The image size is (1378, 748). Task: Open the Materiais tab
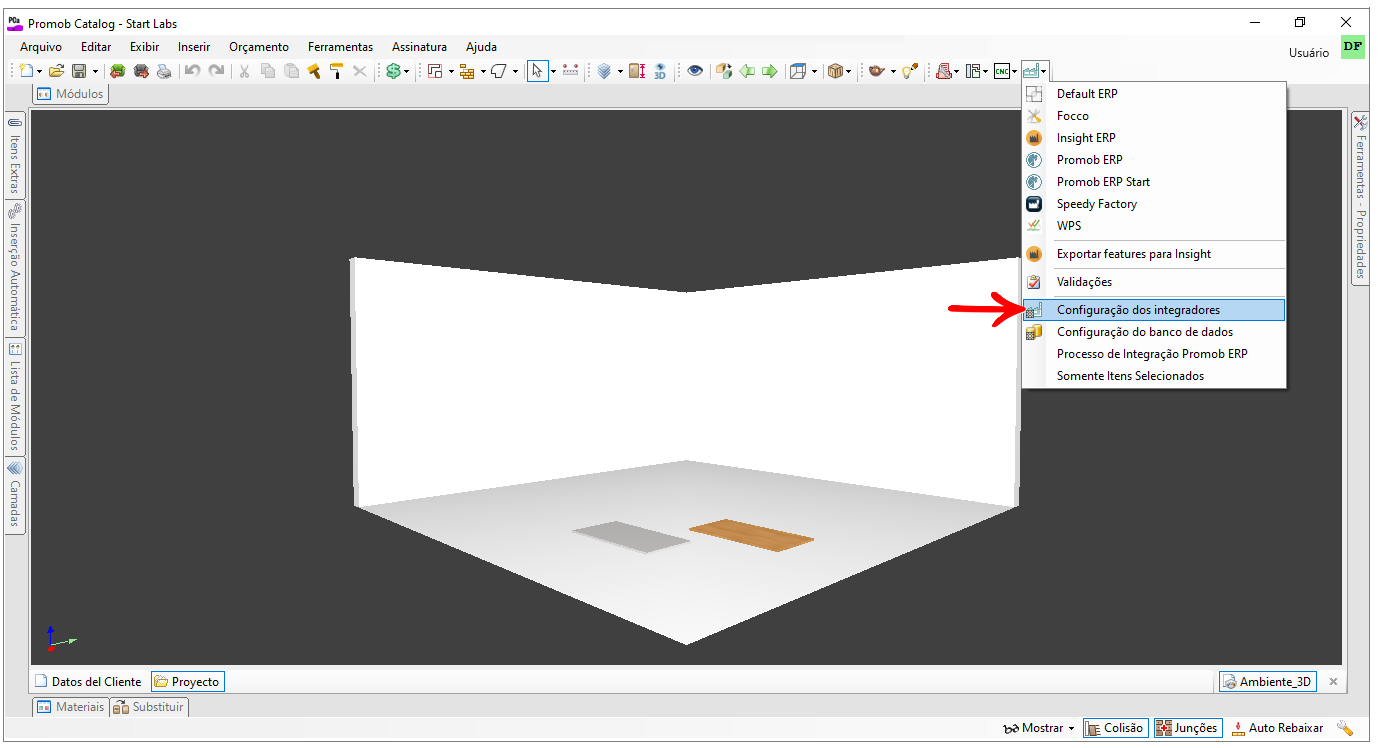(x=69, y=707)
